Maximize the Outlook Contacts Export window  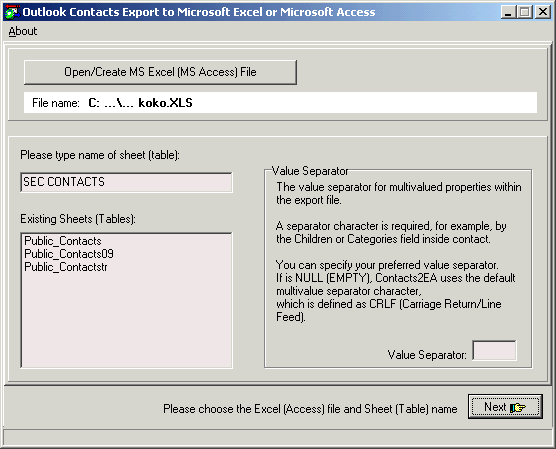tap(524, 12)
